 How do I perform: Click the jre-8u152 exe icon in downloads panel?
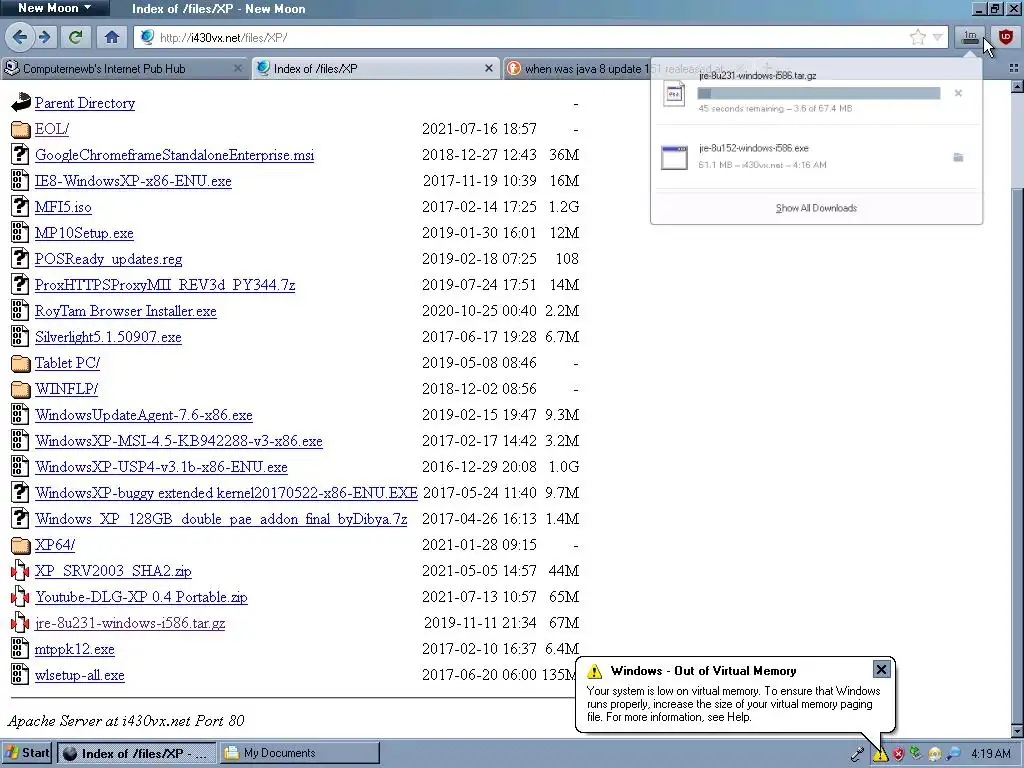click(x=674, y=157)
